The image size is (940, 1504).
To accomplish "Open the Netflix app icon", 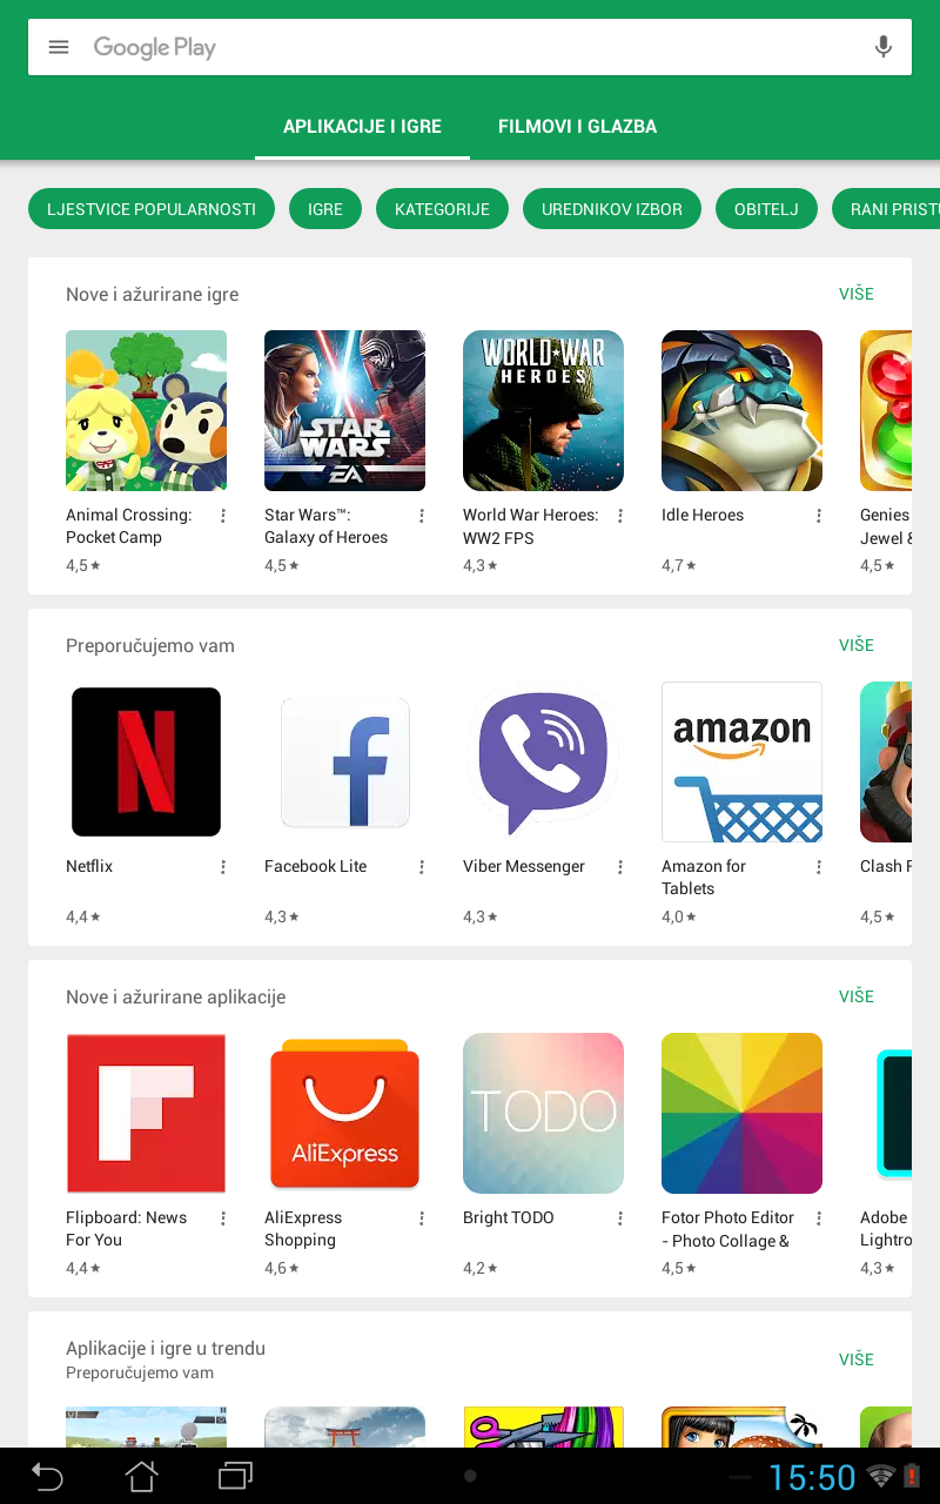I will pyautogui.click(x=146, y=762).
